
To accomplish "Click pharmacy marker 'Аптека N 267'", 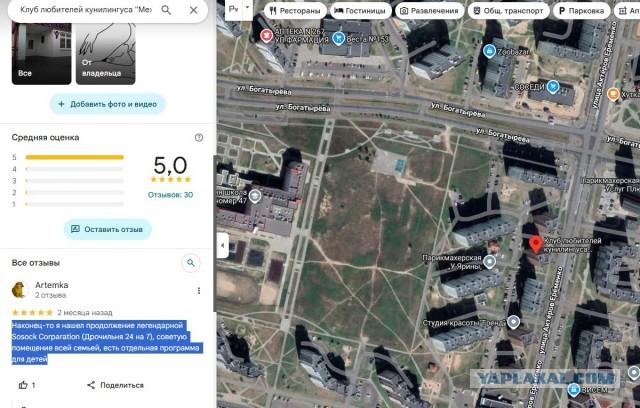I will click(x=267, y=35).
